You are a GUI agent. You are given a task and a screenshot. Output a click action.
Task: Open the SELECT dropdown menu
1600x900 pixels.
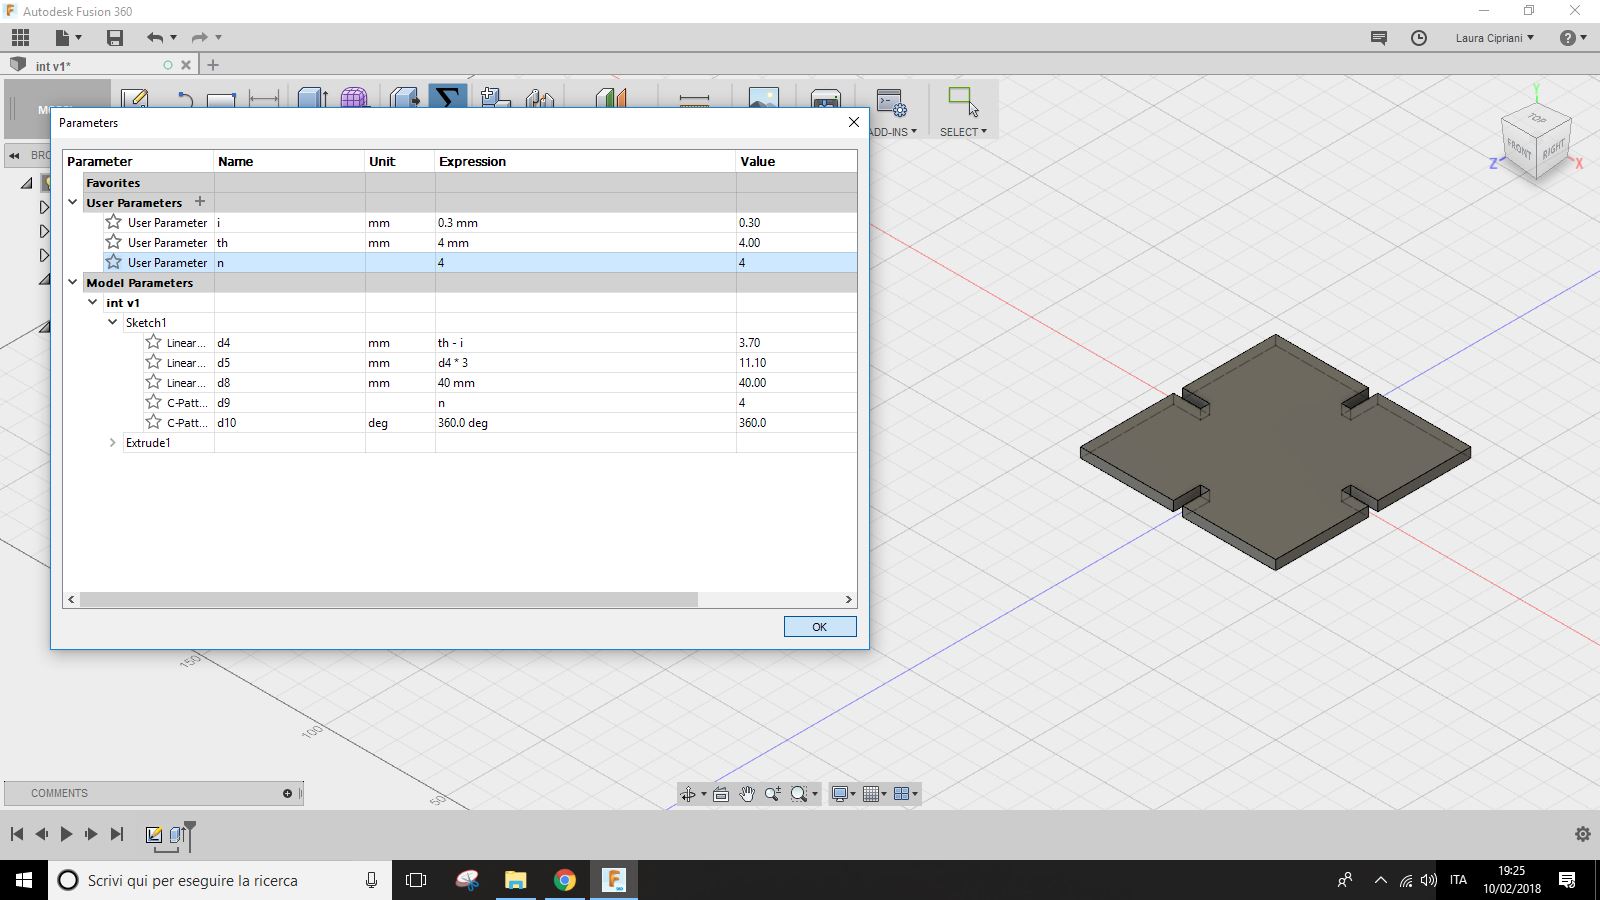(963, 132)
